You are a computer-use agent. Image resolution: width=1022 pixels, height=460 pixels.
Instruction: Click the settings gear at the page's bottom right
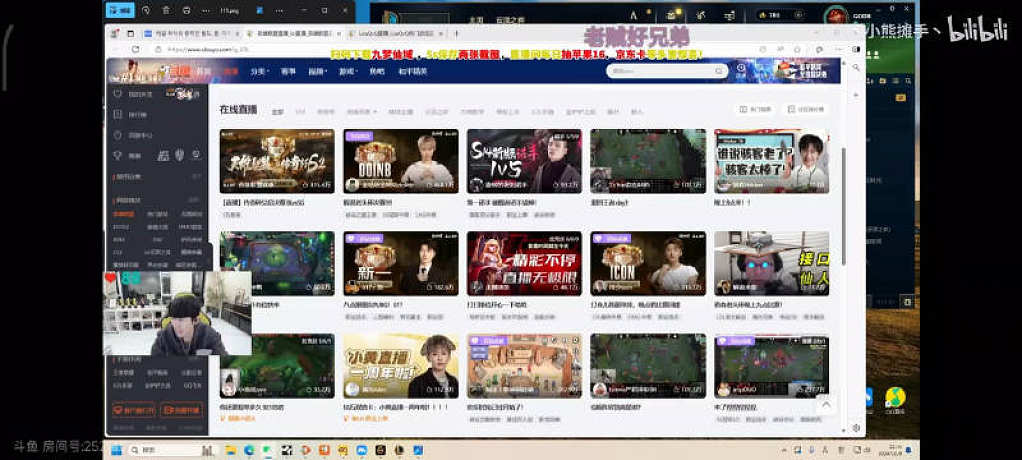(x=855, y=429)
